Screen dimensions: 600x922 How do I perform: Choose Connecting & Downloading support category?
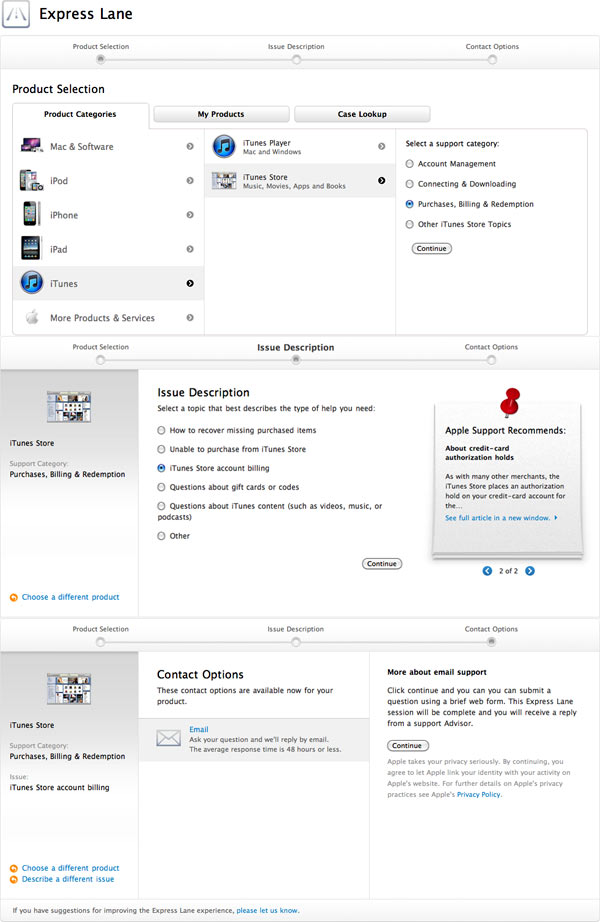click(x=410, y=184)
